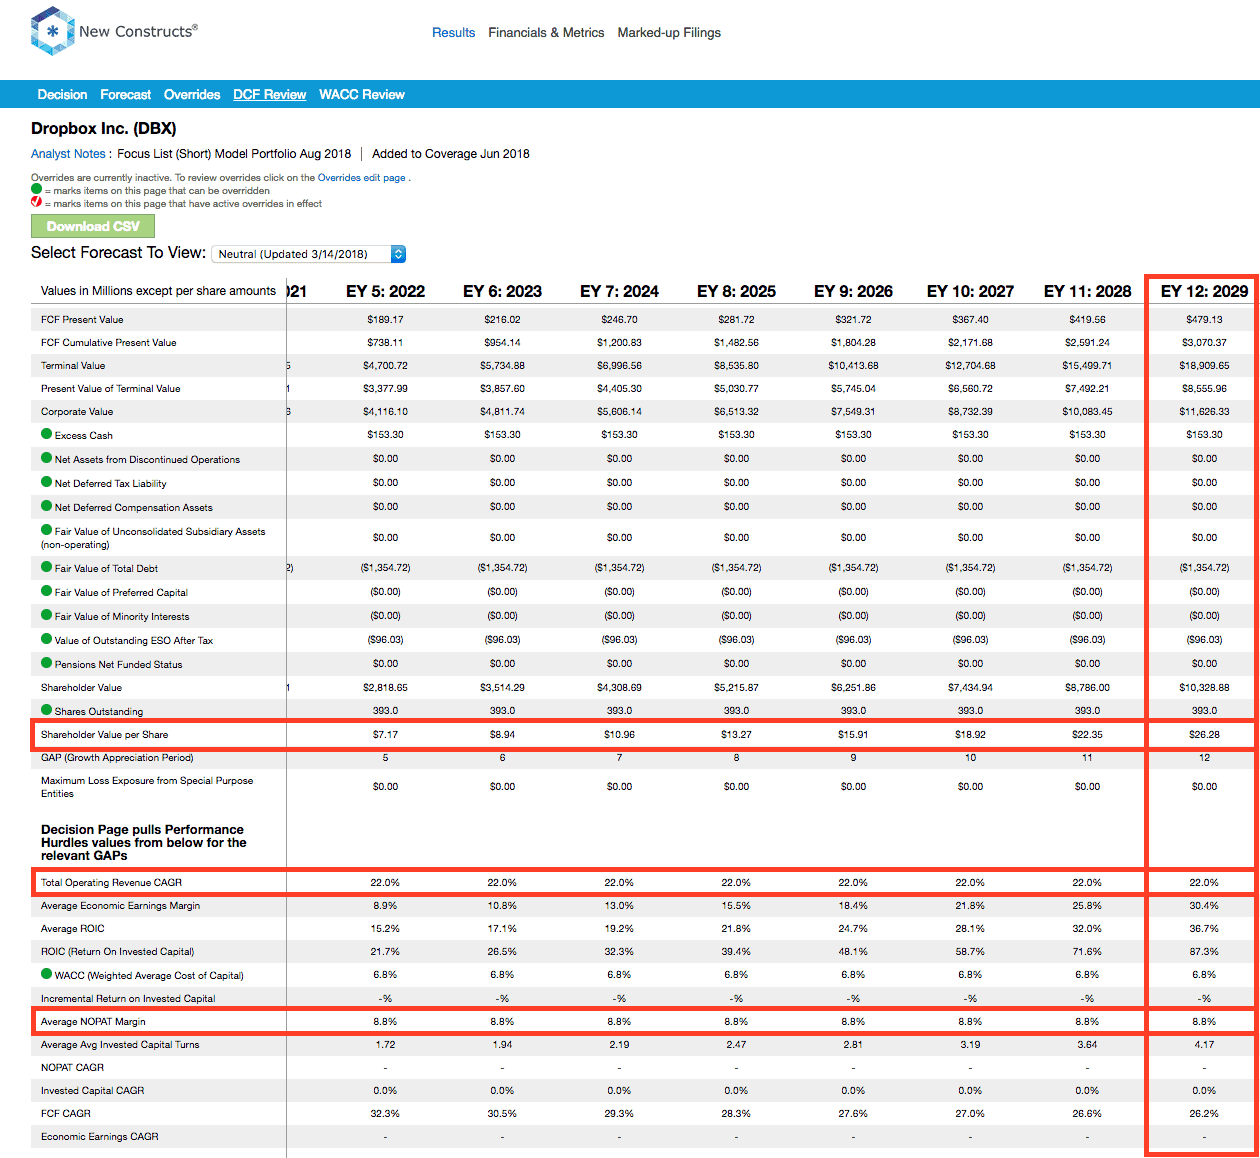Go to Financials & Metrics
This screenshot has height=1158, width=1260.
[x=546, y=33]
